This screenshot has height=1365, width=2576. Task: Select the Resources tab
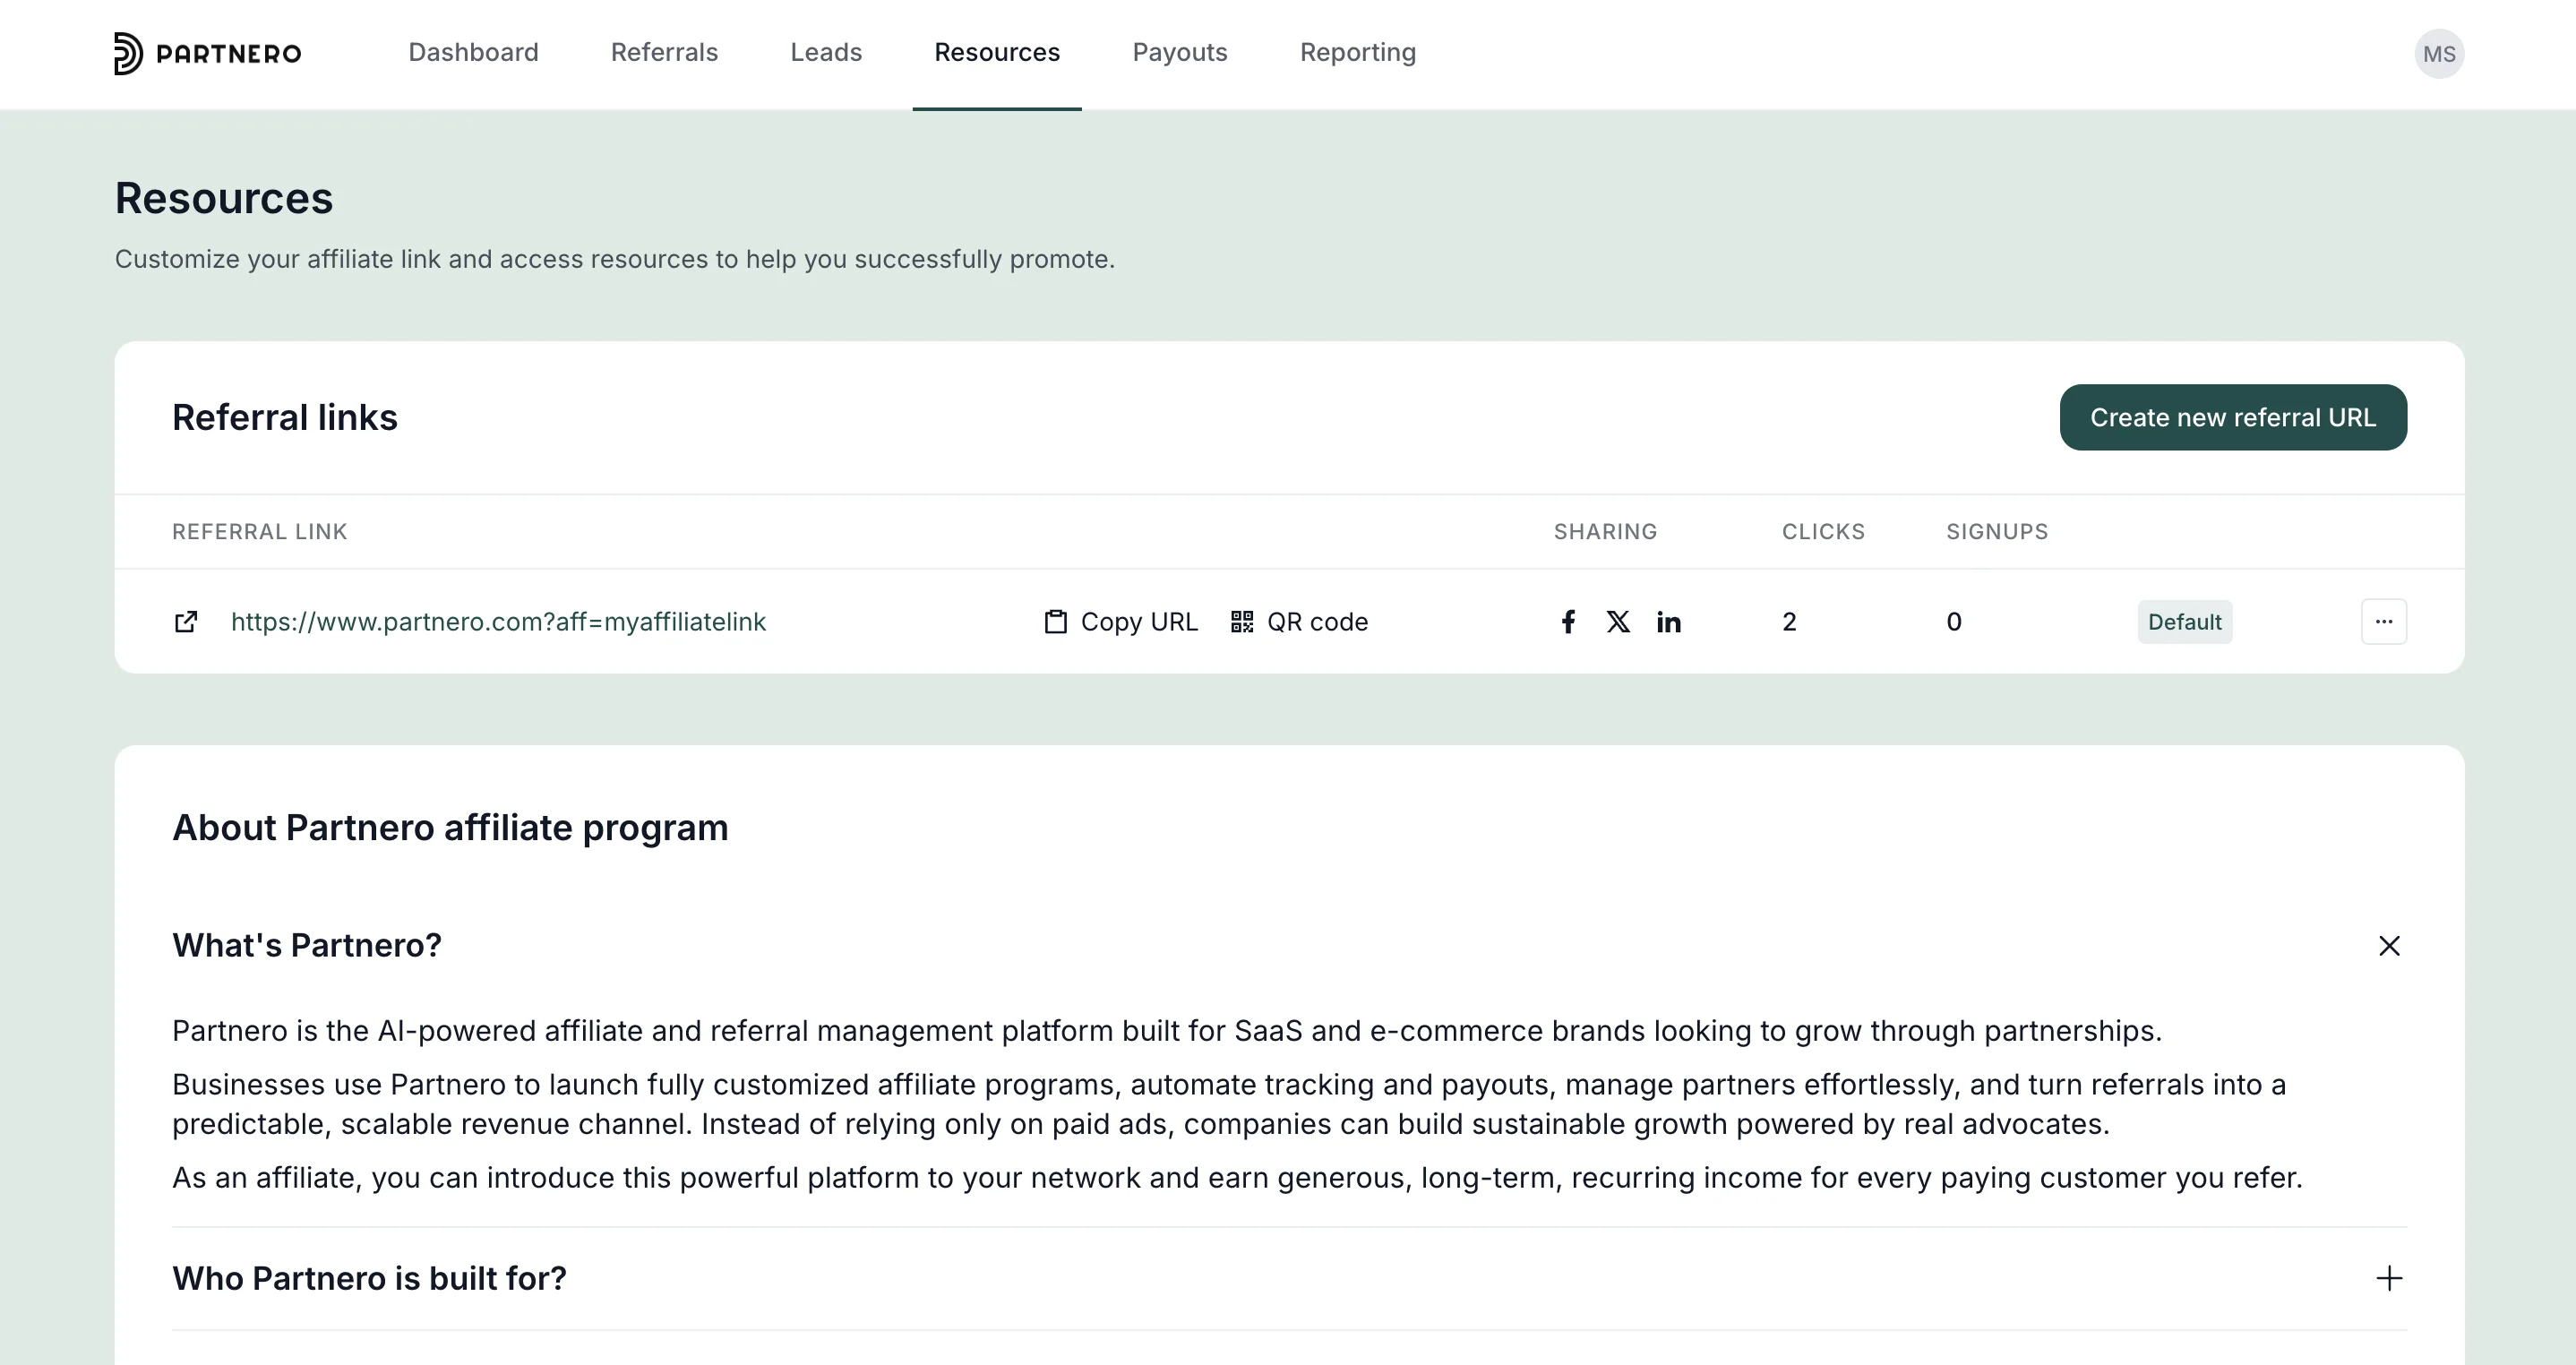tap(997, 52)
